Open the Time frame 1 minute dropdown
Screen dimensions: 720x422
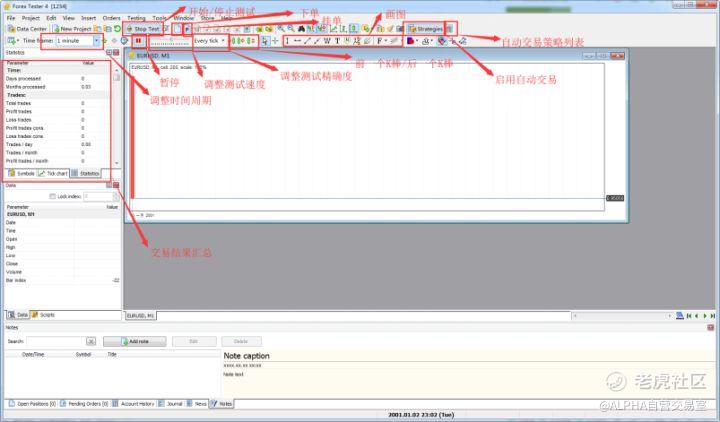pos(78,41)
